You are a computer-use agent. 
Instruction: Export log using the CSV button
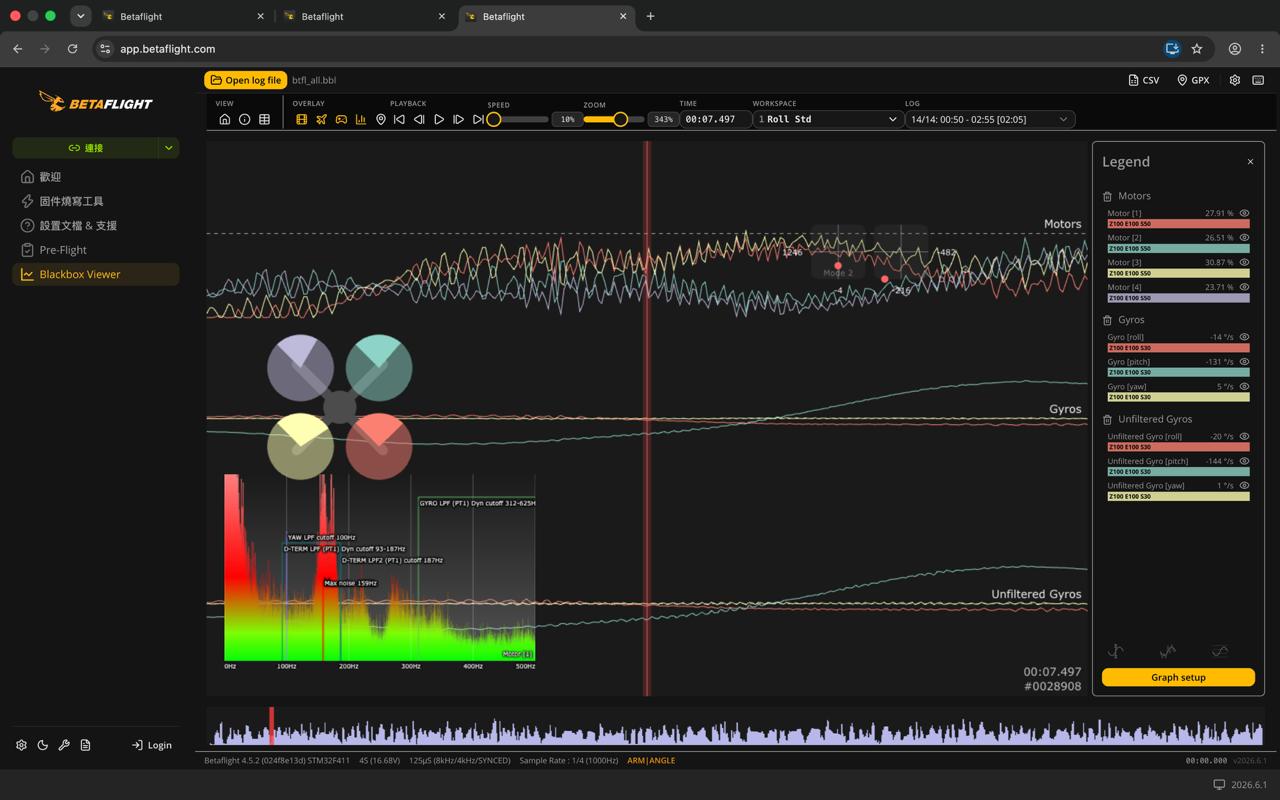pos(1144,80)
